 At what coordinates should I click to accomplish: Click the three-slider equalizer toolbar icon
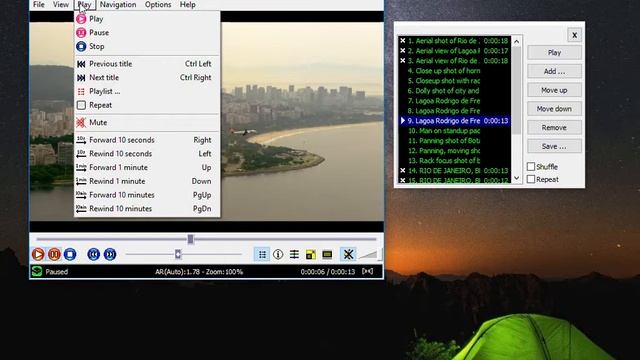[294, 254]
